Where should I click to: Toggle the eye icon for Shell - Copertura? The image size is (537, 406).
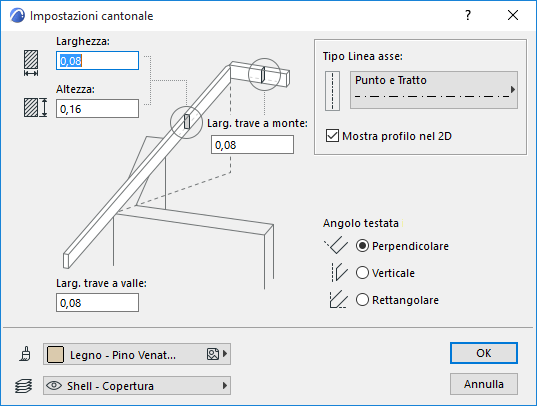(x=54, y=385)
